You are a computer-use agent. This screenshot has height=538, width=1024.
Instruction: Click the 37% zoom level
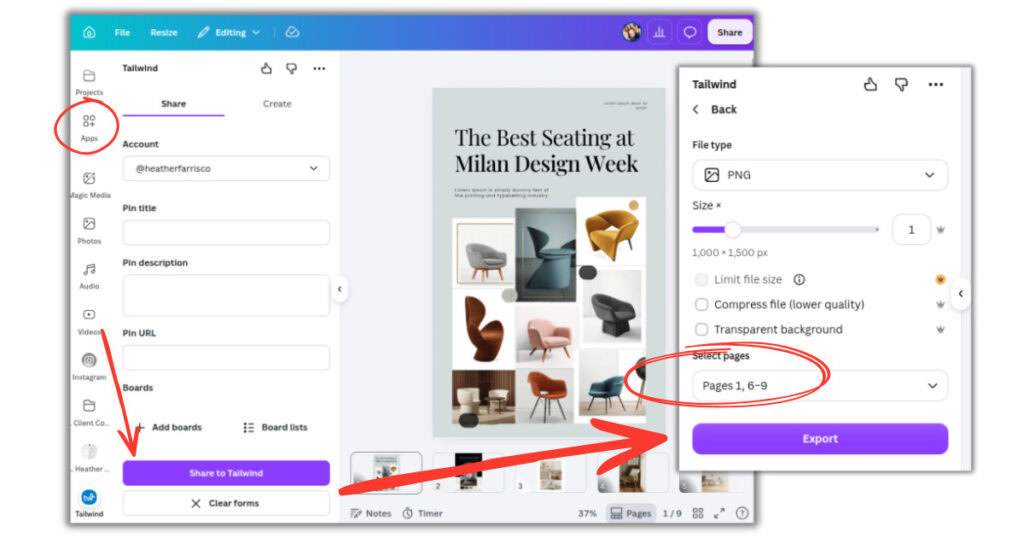pyautogui.click(x=587, y=513)
